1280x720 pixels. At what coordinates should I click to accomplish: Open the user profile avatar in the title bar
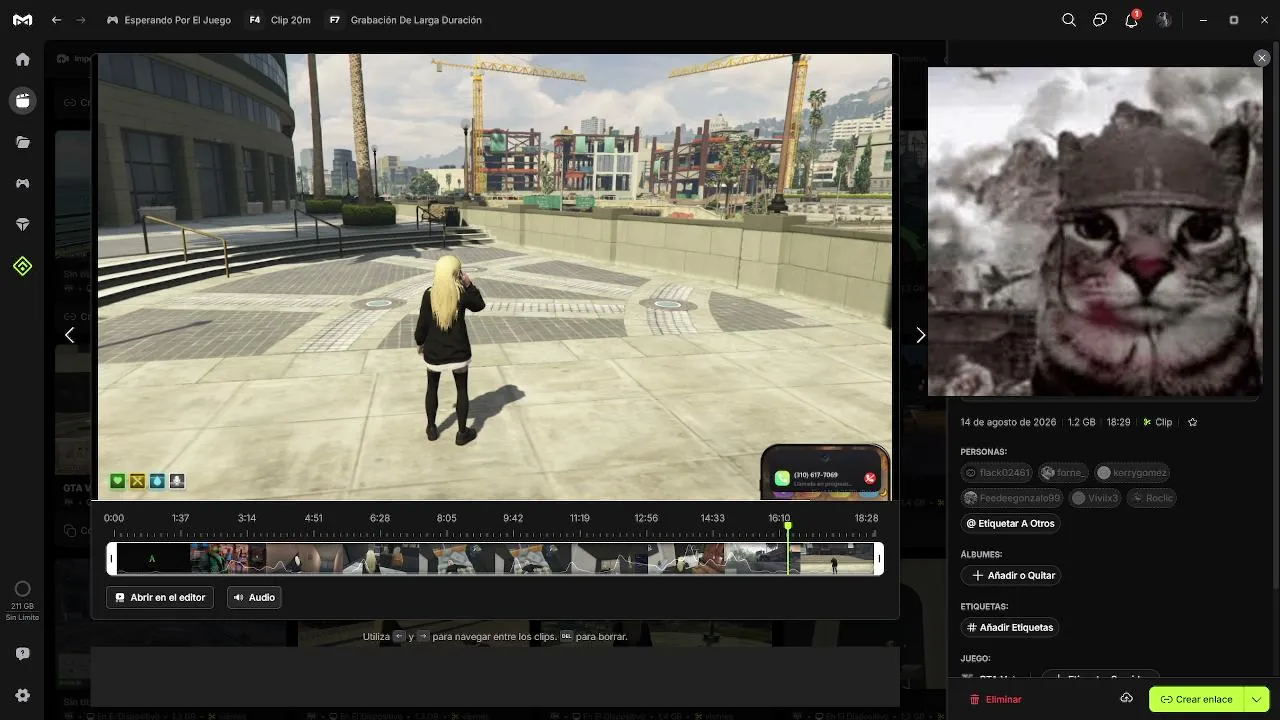(x=1164, y=20)
